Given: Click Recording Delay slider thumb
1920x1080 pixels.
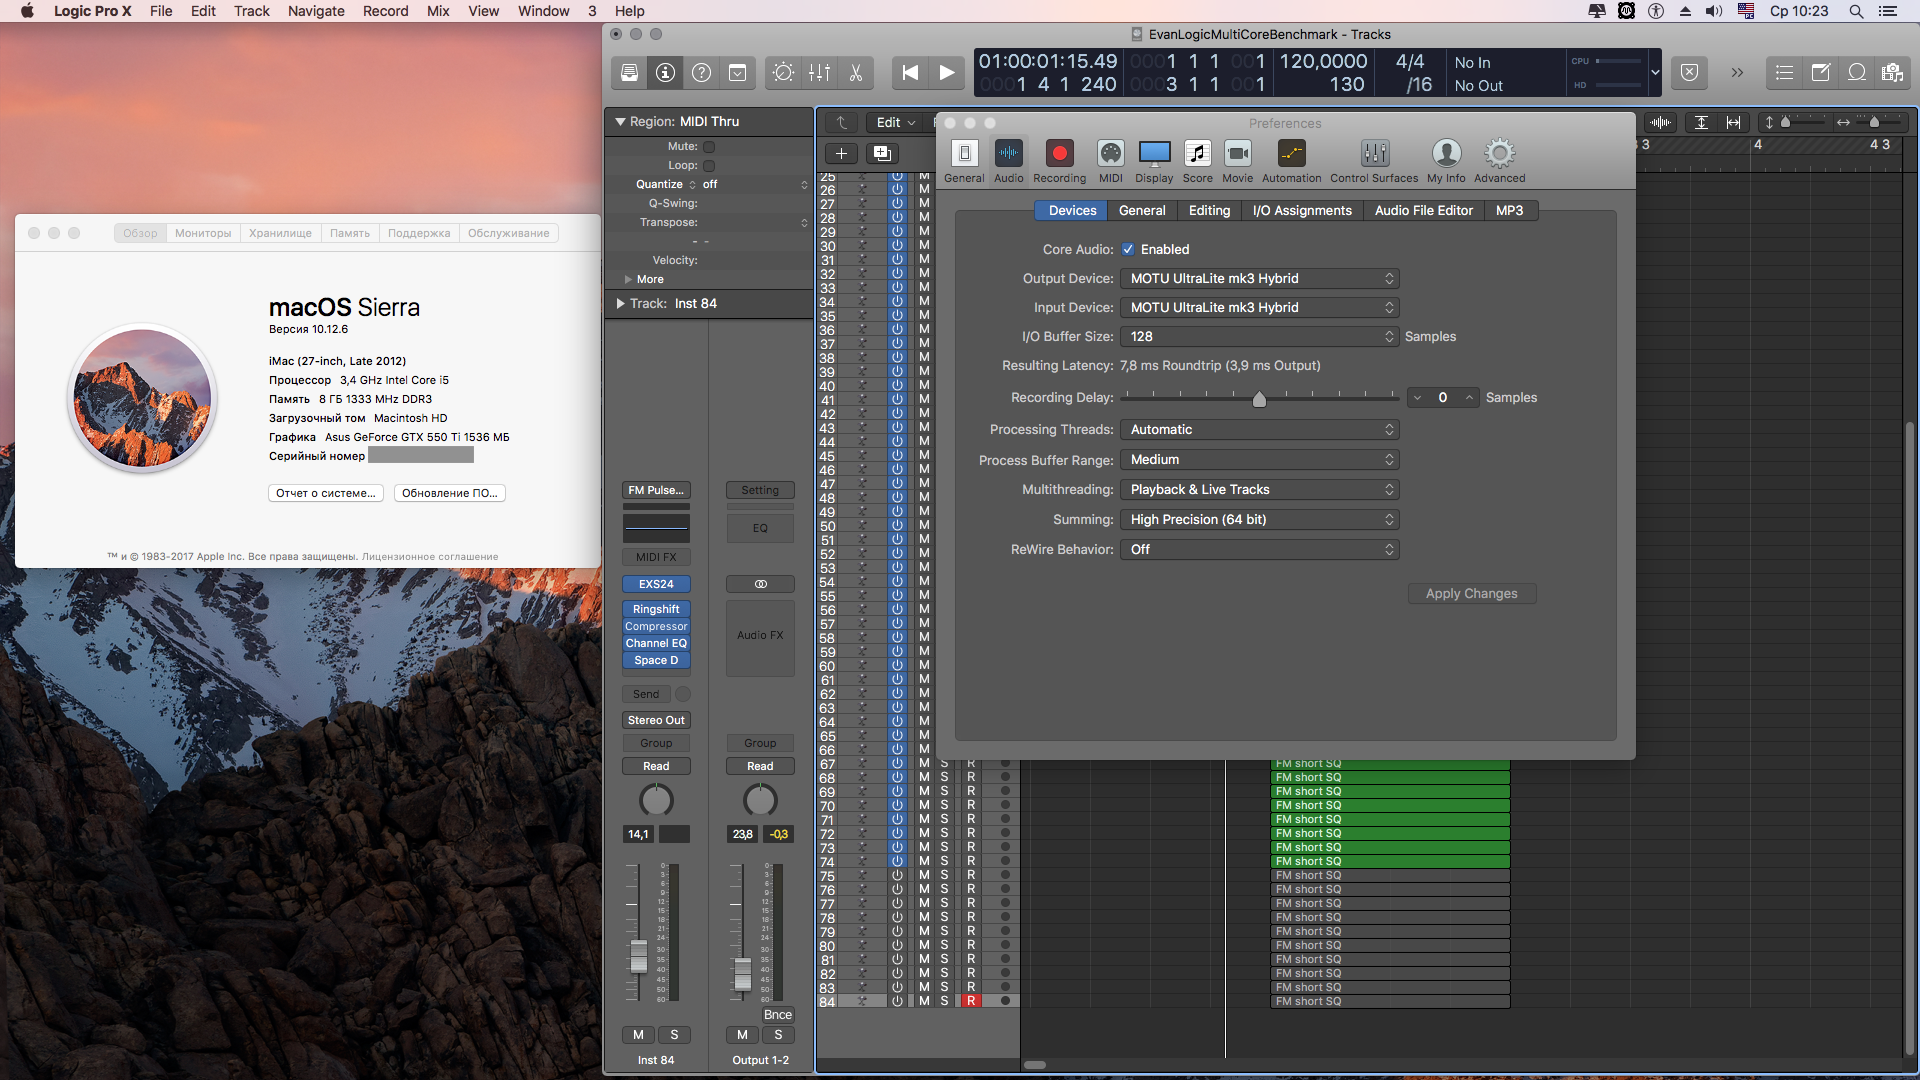Looking at the screenshot, I should tap(1259, 399).
